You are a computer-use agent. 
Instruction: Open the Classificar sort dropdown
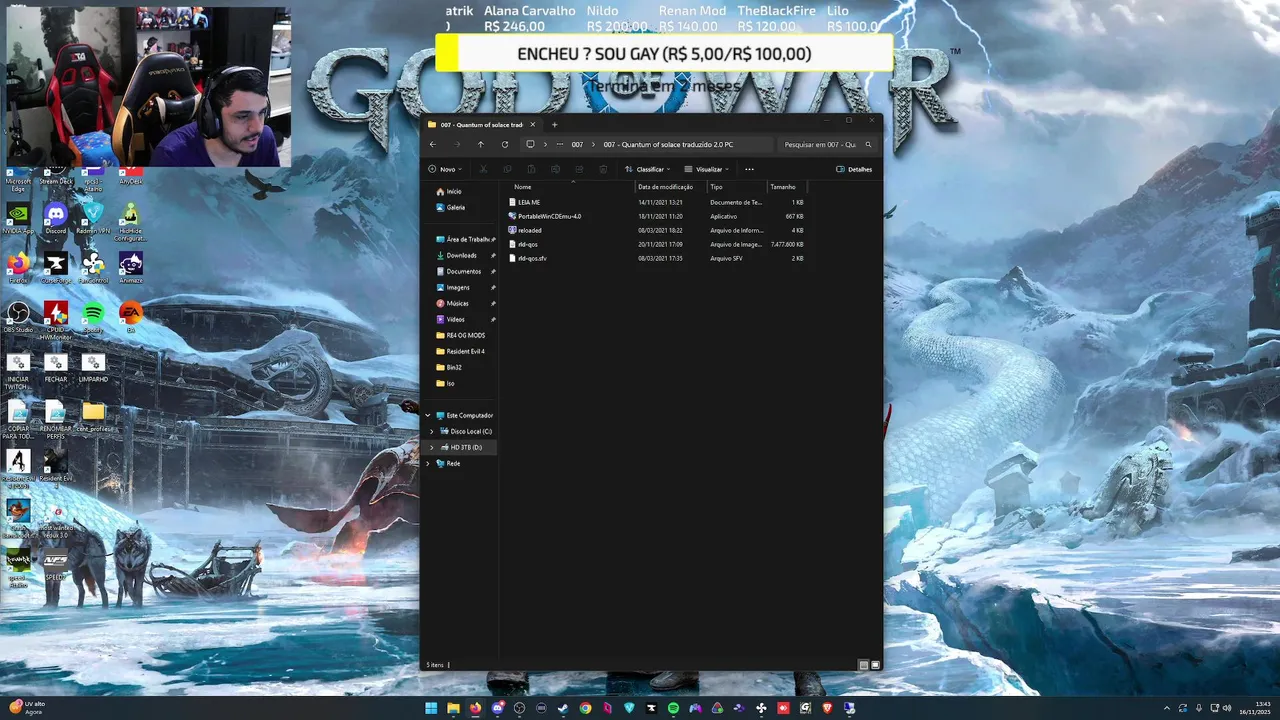click(x=647, y=169)
